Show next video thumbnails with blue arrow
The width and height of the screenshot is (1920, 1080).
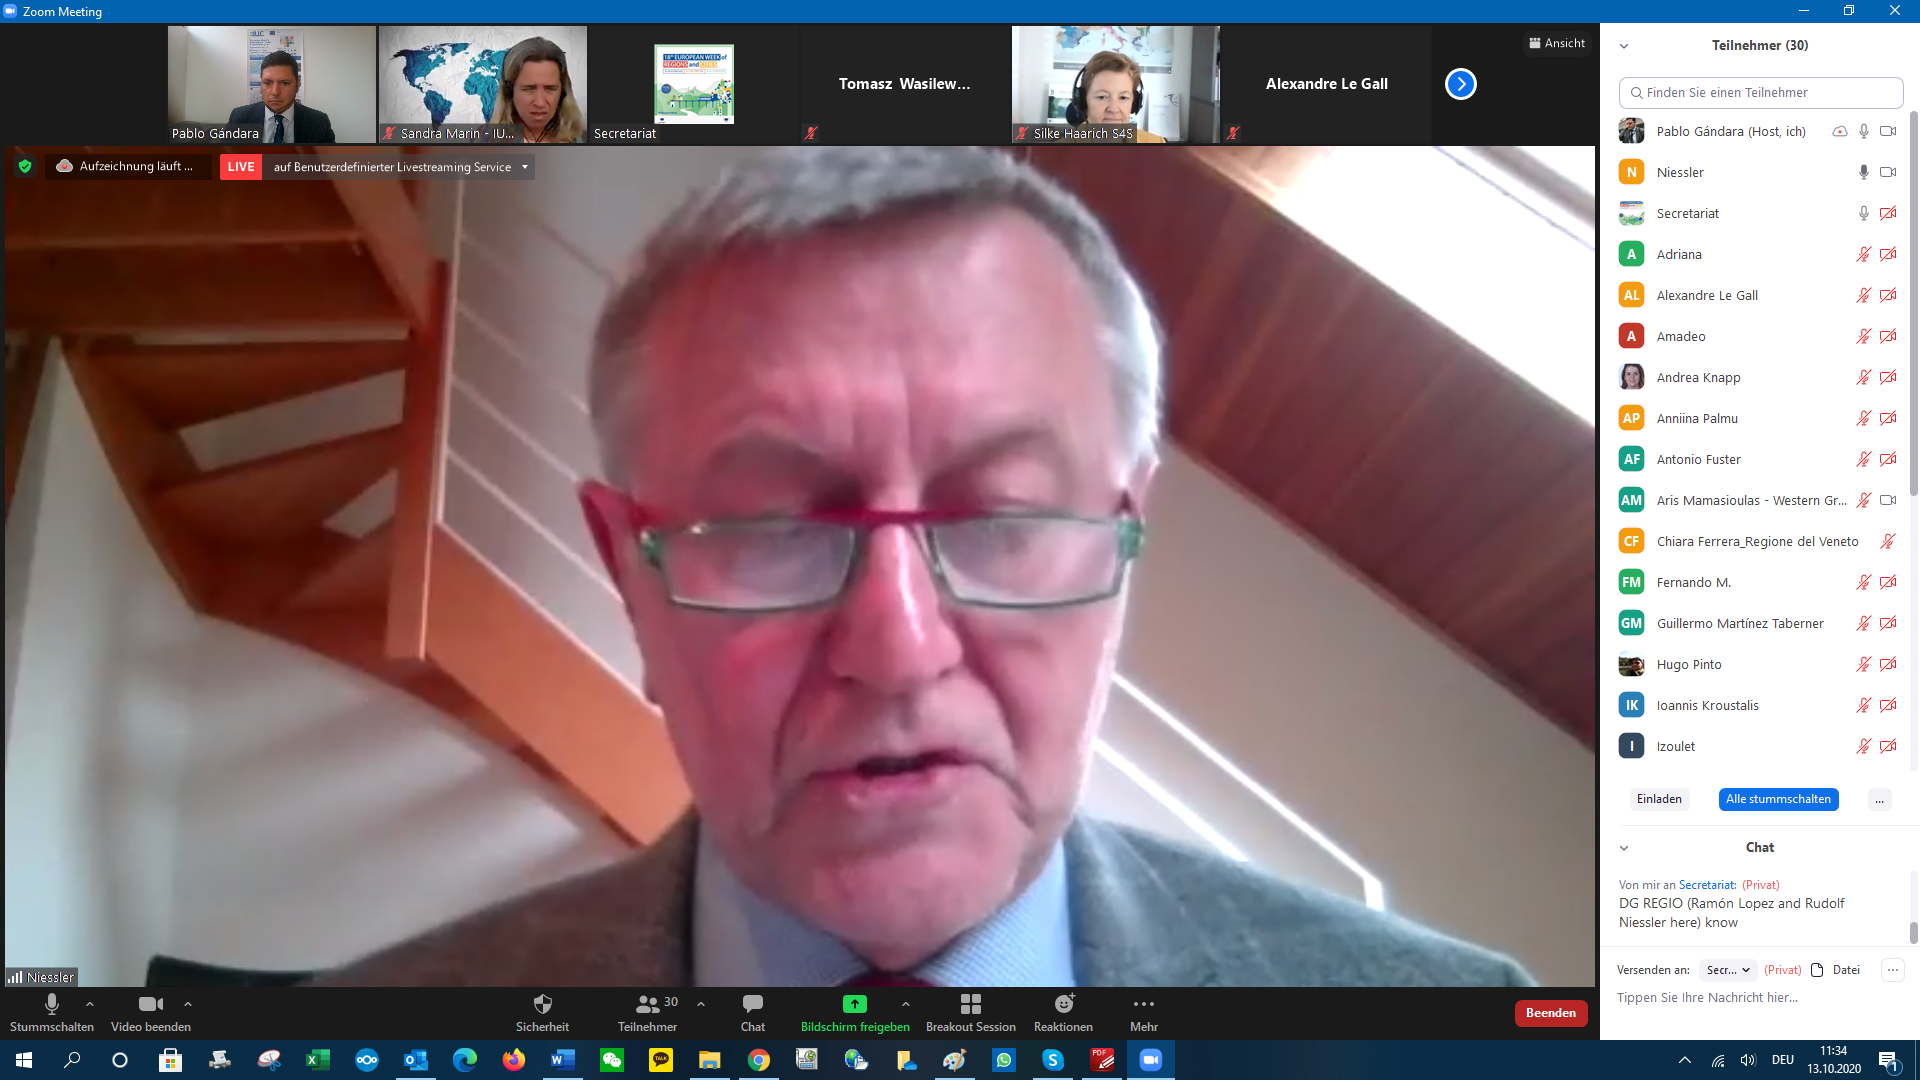pos(1460,84)
